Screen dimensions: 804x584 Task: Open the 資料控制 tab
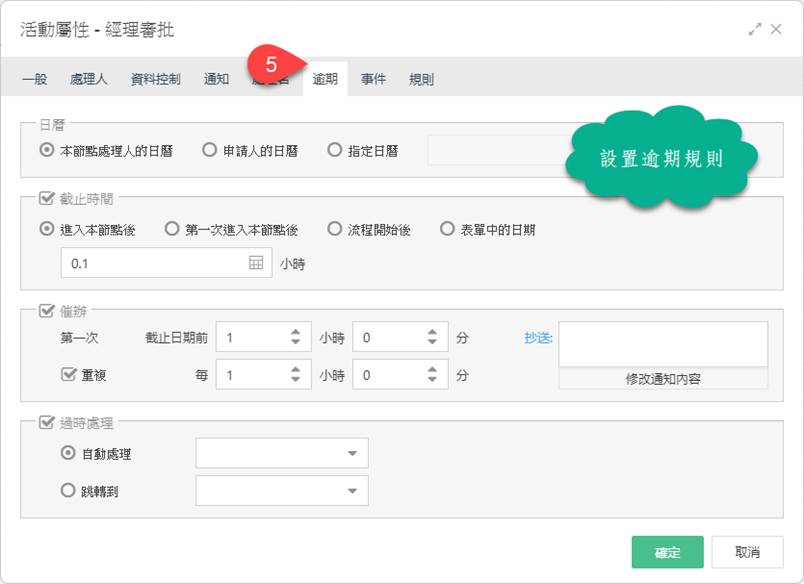click(155, 79)
